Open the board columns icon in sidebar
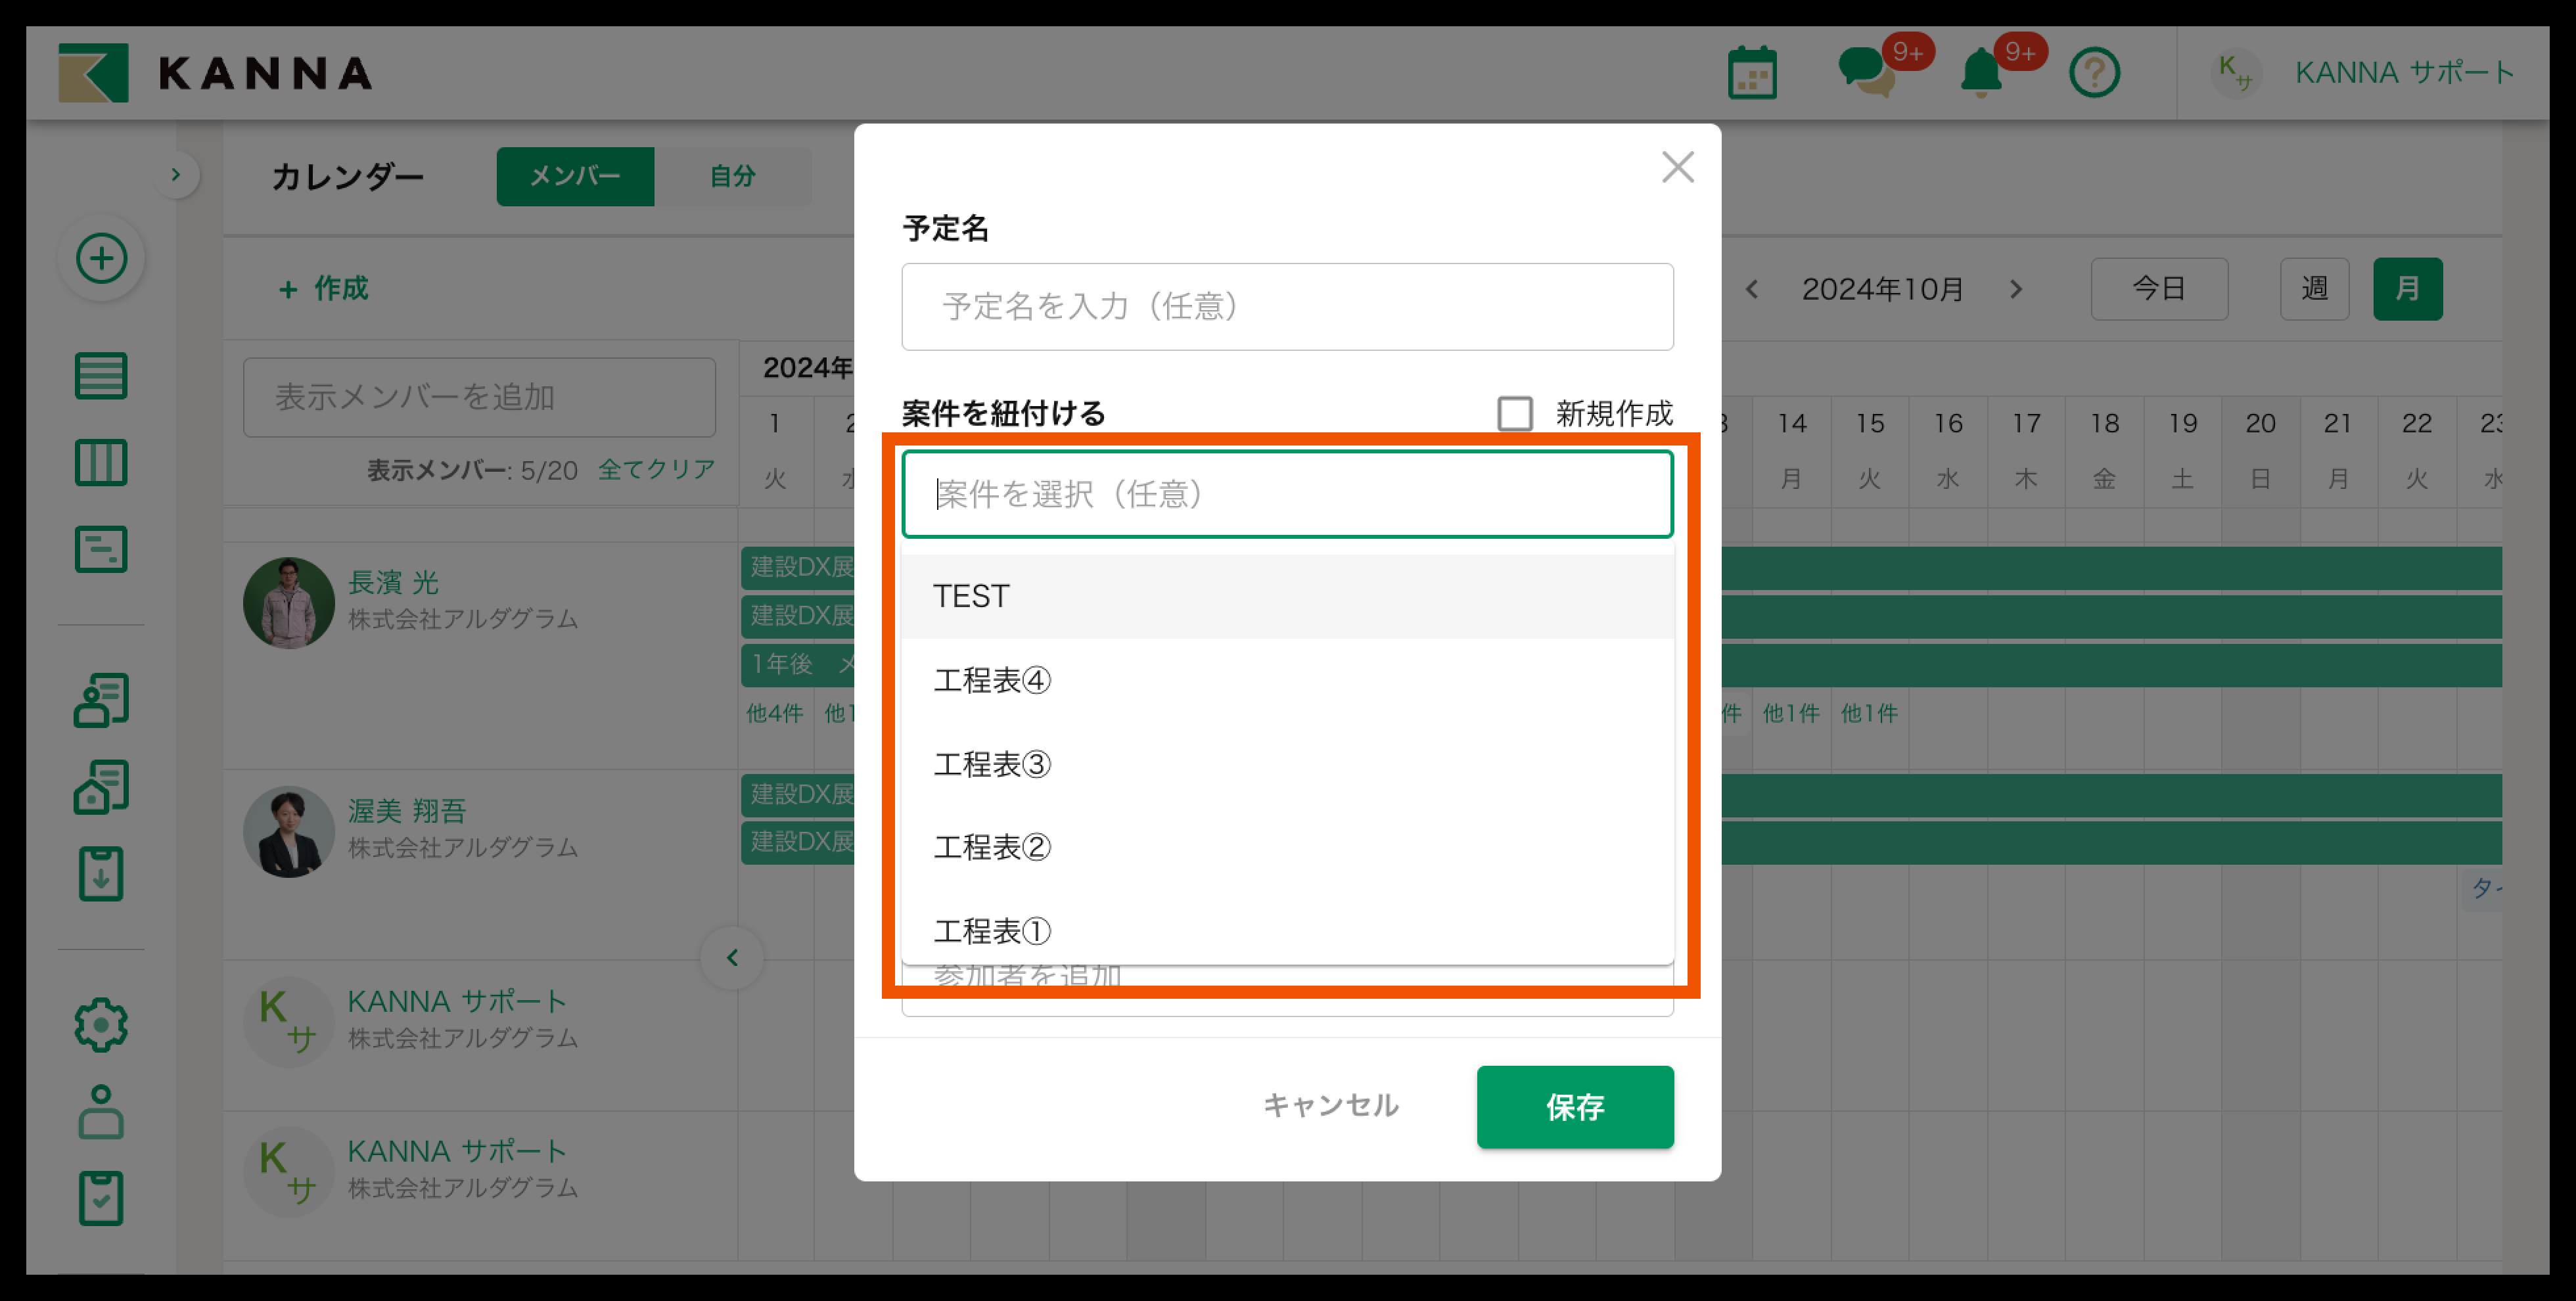The height and width of the screenshot is (1301, 2576). 101,463
